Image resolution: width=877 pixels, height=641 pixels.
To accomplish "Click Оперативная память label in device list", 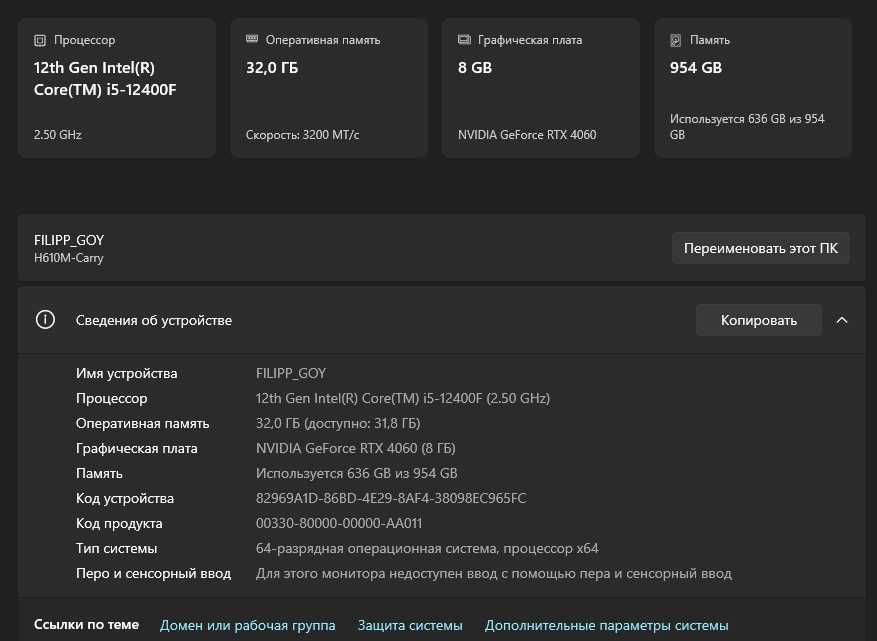I will (143, 423).
